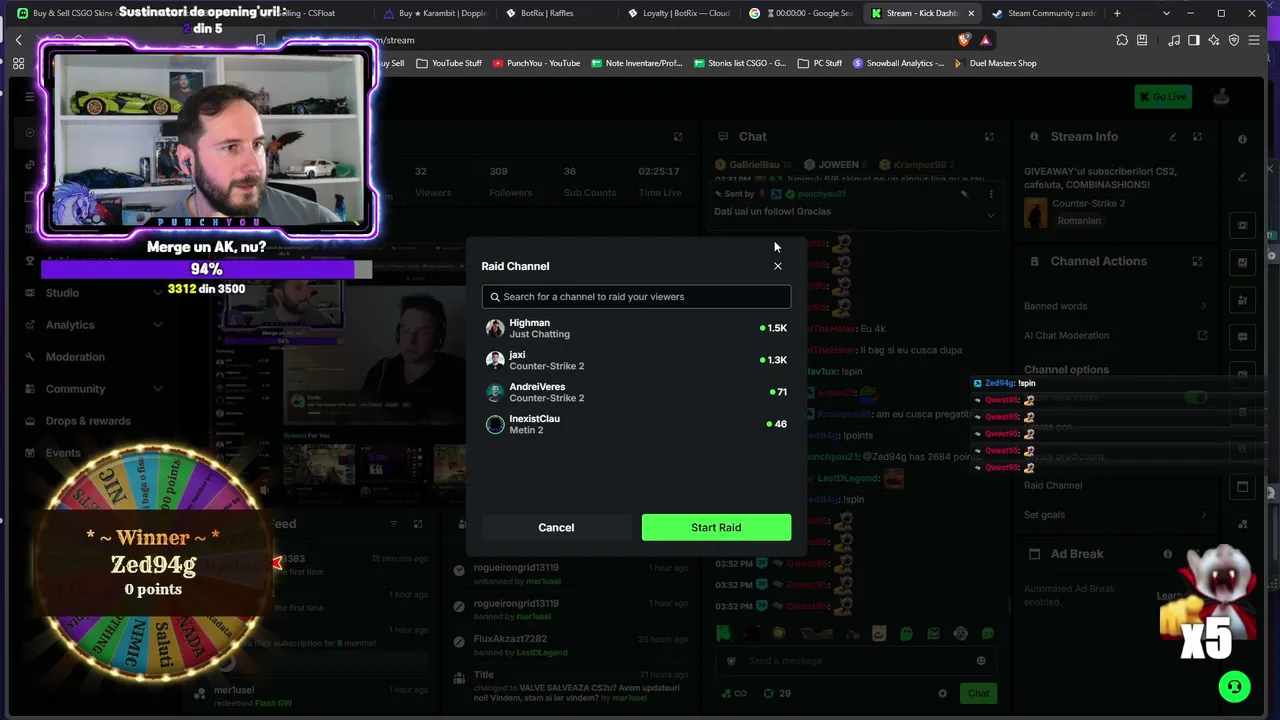Click the right rail chat bubble icon

pos(1242,337)
